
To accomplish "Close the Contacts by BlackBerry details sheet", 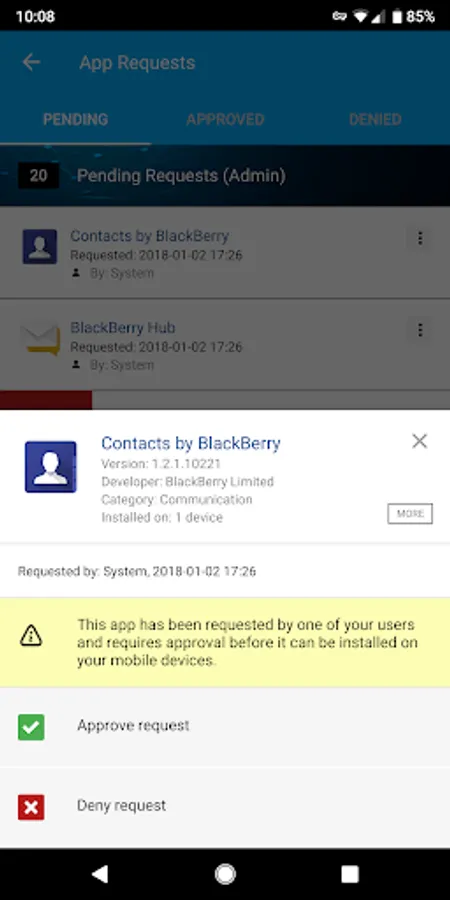I will click(x=420, y=441).
